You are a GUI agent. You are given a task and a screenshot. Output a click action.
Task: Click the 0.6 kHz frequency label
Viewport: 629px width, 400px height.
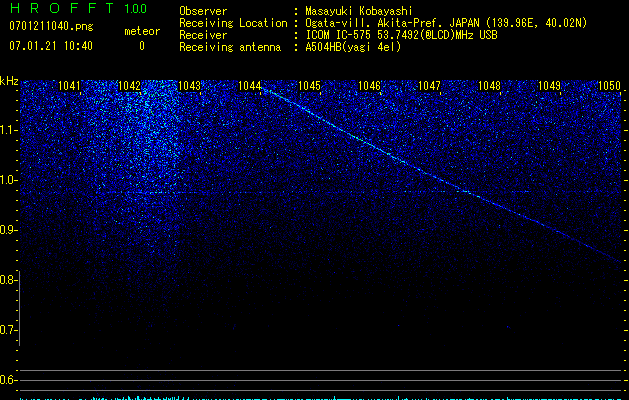tap(8, 380)
